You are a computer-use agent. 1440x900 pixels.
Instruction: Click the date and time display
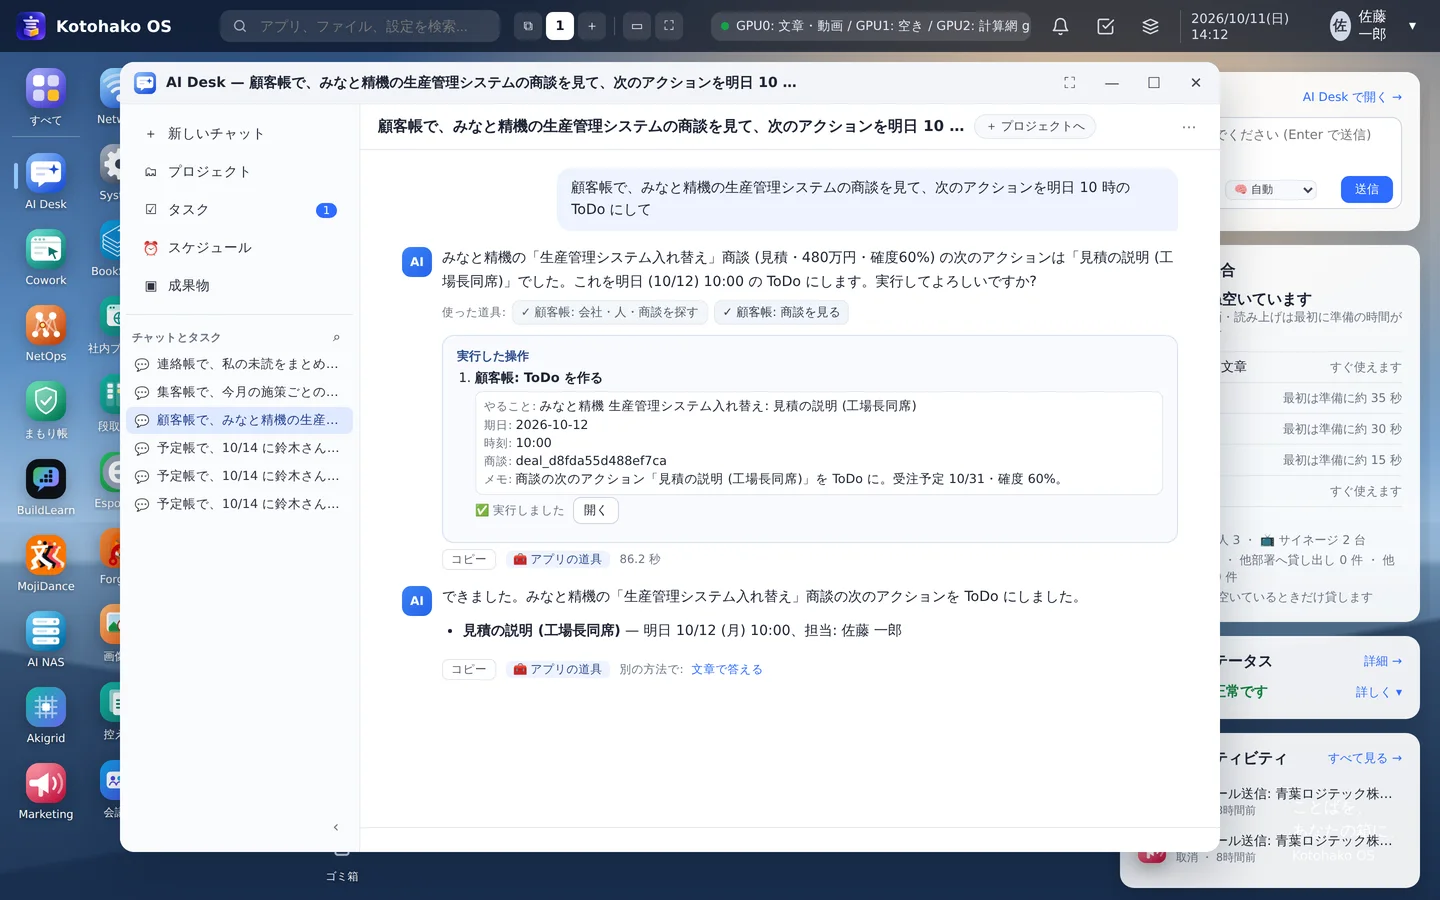pyautogui.click(x=1240, y=26)
